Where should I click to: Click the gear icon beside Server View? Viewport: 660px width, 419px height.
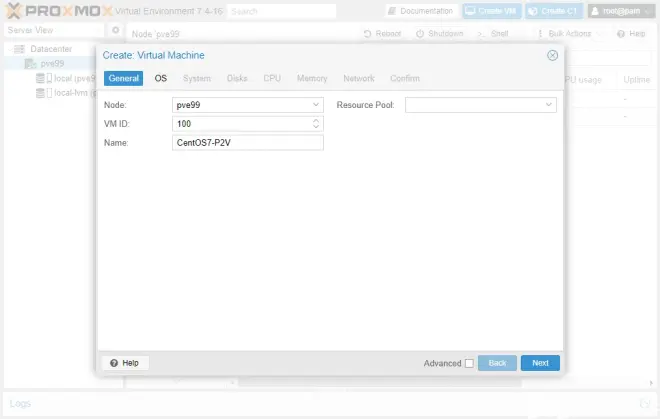click(x=116, y=30)
